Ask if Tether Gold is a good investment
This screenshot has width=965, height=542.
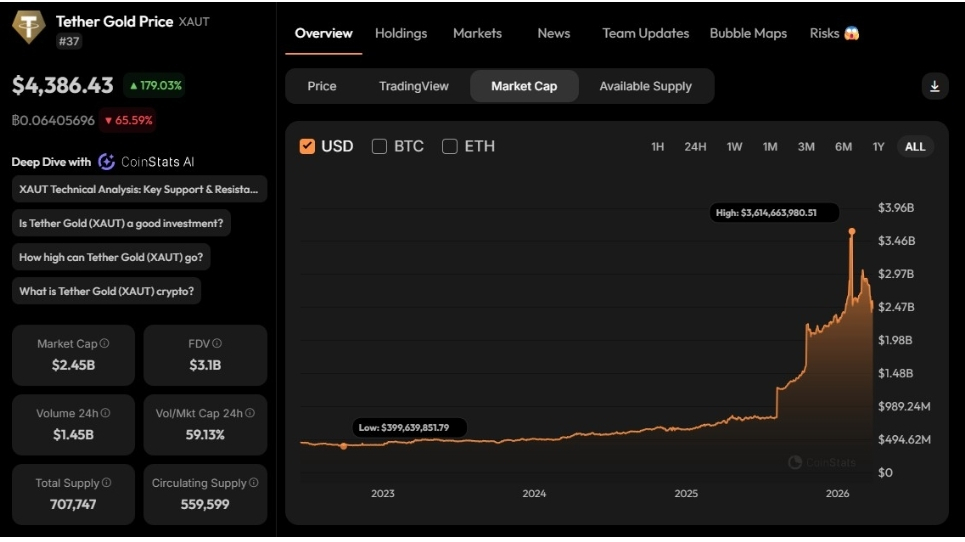pos(121,223)
